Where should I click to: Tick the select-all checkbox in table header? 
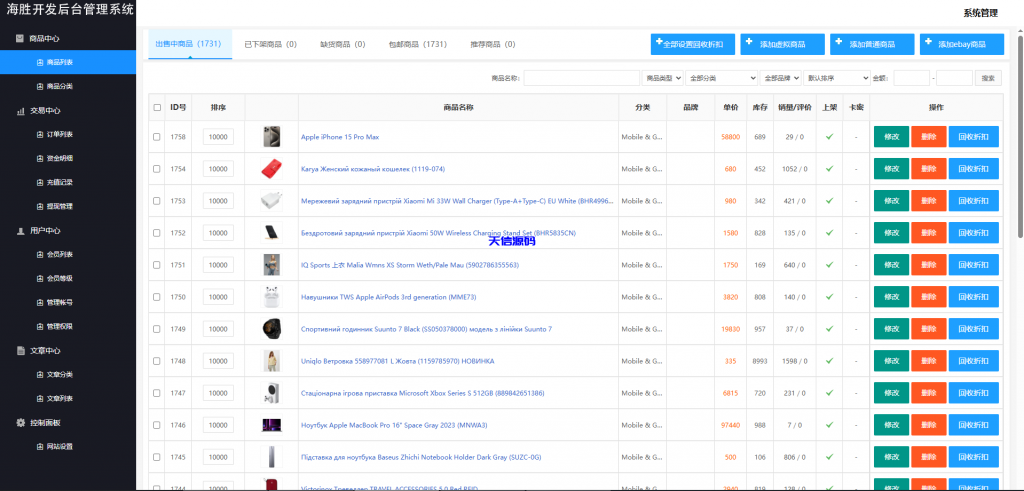tap(157, 108)
